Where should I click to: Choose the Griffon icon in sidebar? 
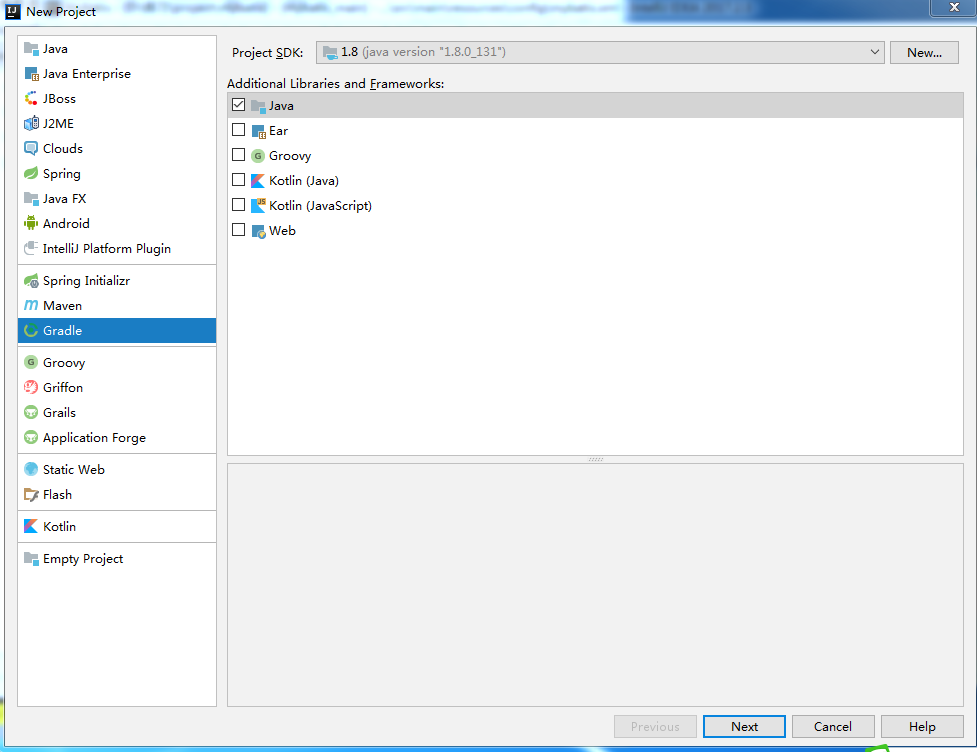31,387
